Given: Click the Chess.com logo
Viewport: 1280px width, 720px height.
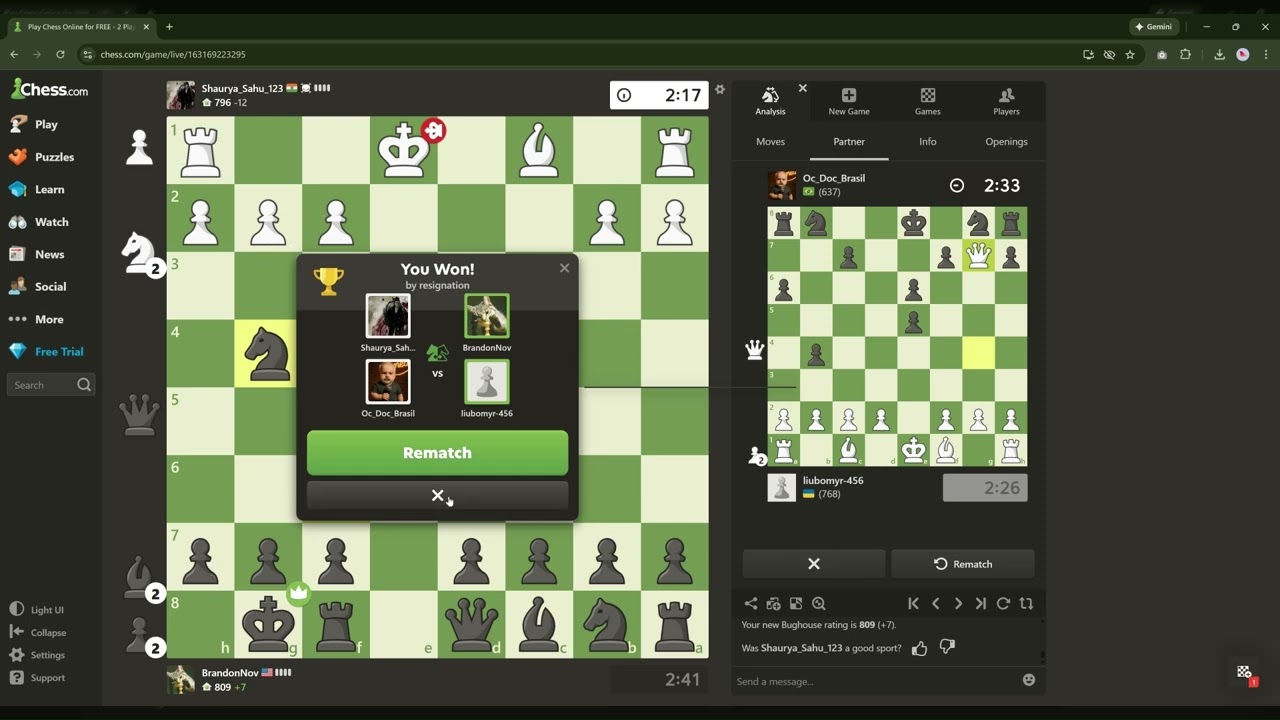Looking at the screenshot, I should [50, 89].
